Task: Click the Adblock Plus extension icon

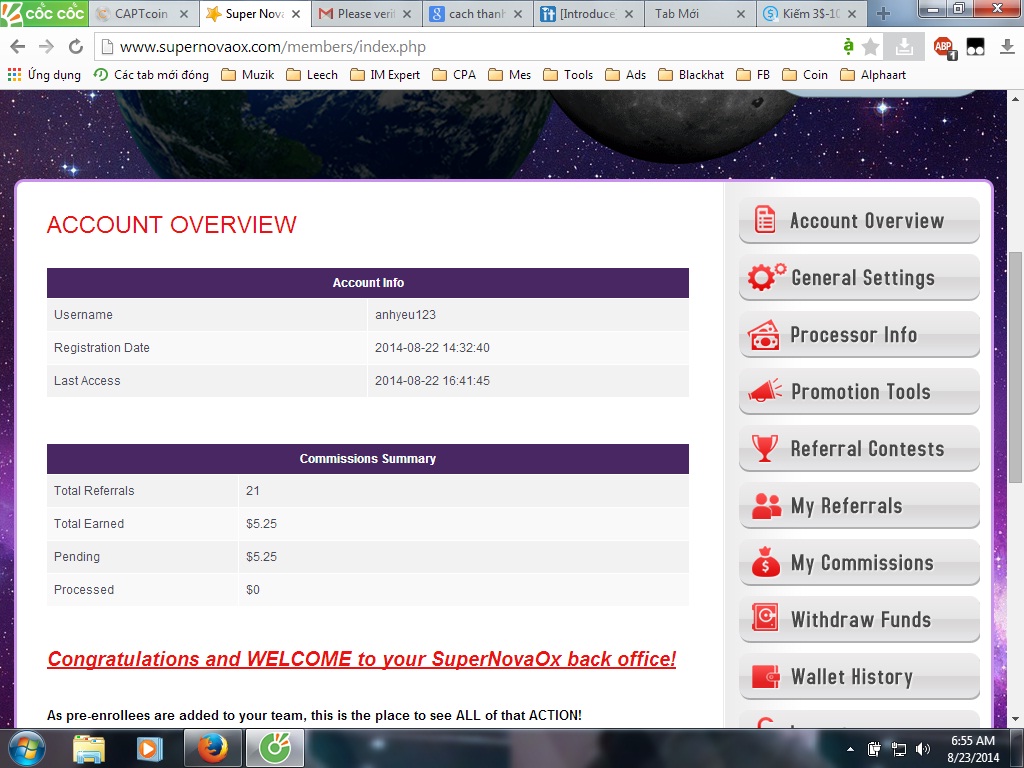Action: pos(944,46)
